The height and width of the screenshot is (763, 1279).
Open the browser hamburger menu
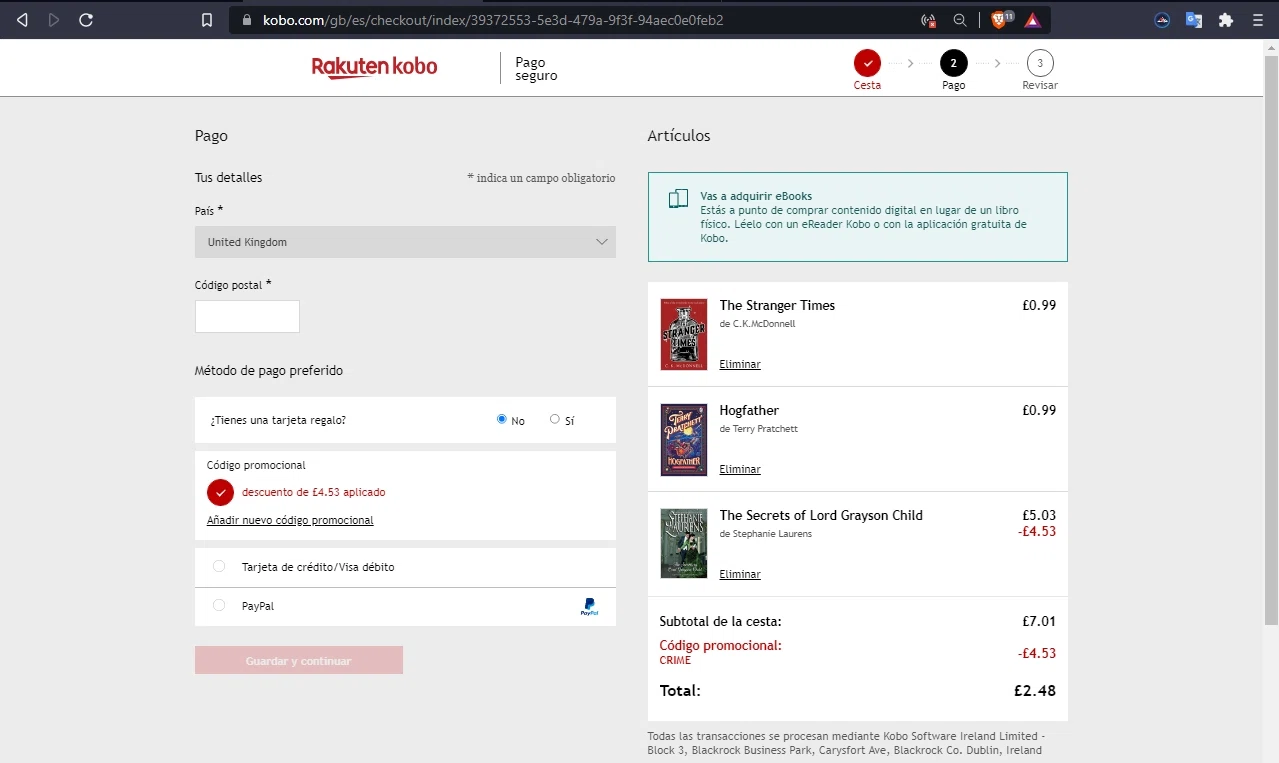coord(1258,20)
